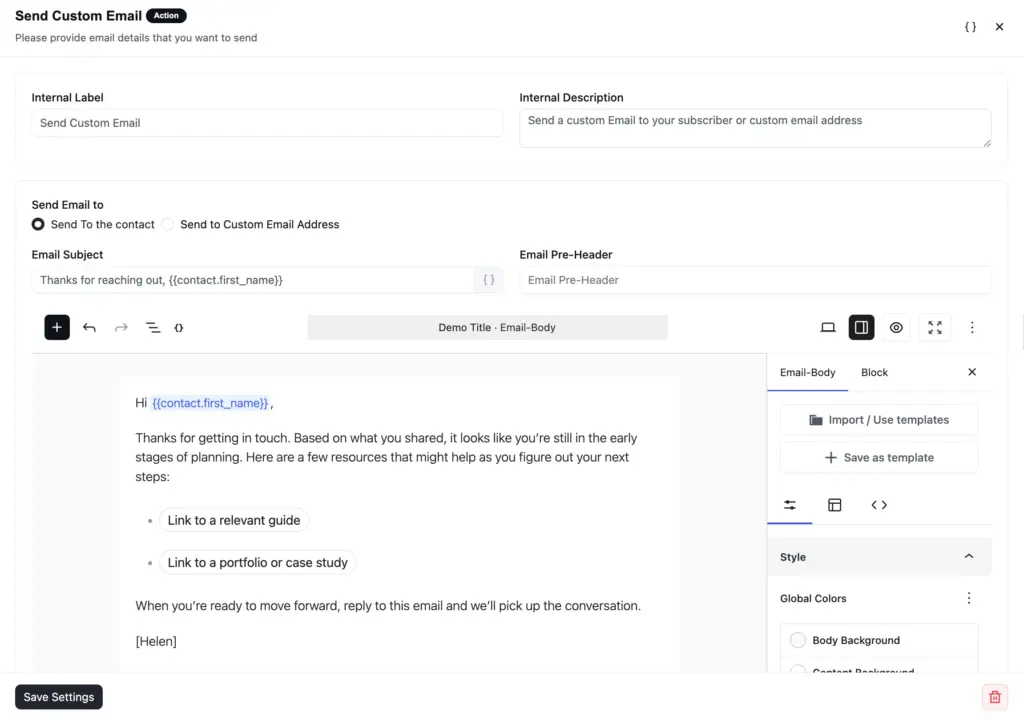The width and height of the screenshot is (1024, 721).
Task: Open the Demo Title Email-Body command bar
Action: (x=487, y=327)
